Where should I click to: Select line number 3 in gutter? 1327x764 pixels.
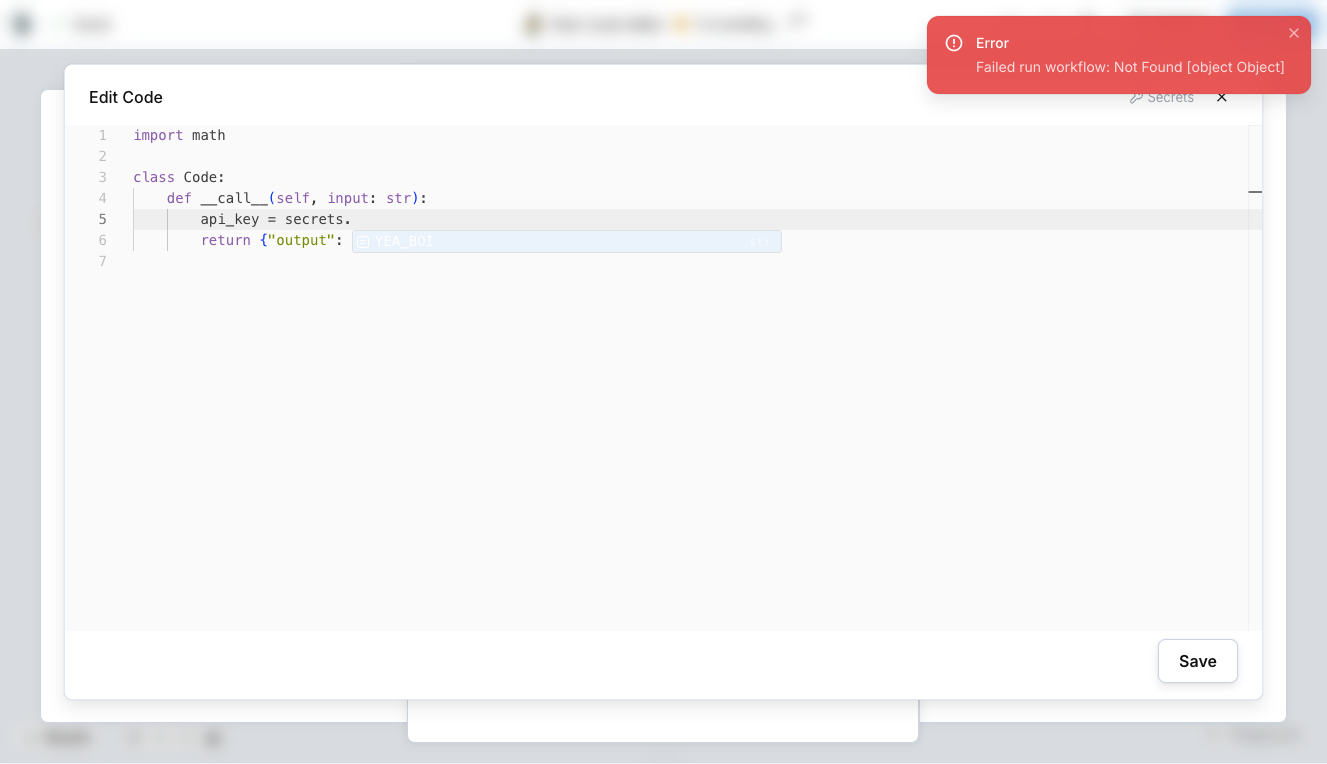click(102, 177)
